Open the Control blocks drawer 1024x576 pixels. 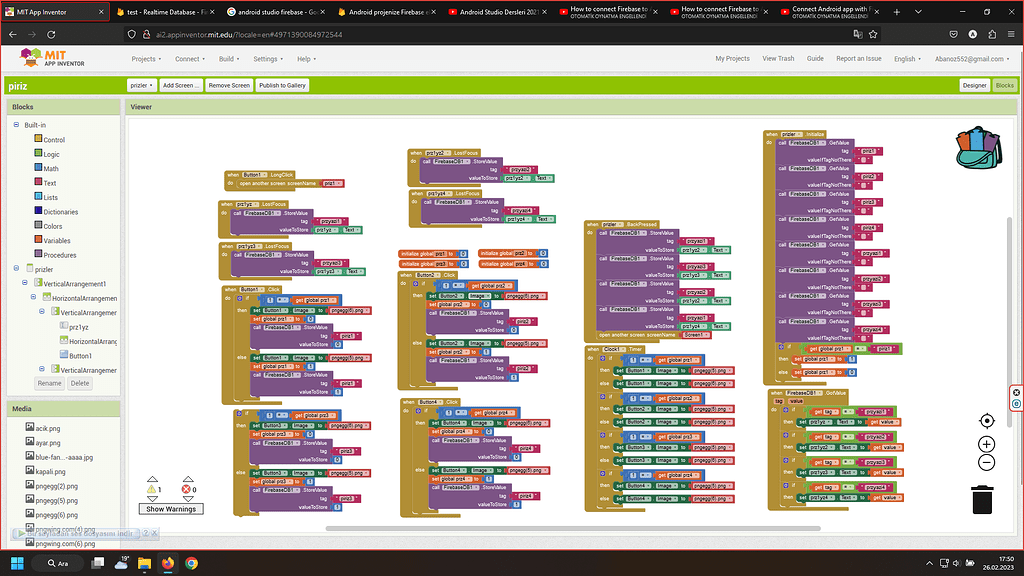[x=53, y=140]
